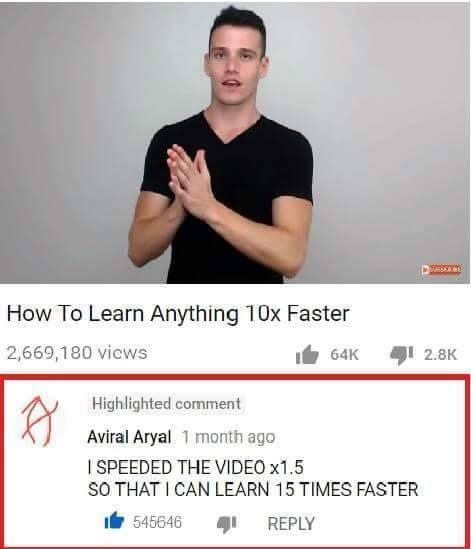This screenshot has height=549, width=471.
Task: Click the '1 month ago' timestamp
Action: click(229, 437)
